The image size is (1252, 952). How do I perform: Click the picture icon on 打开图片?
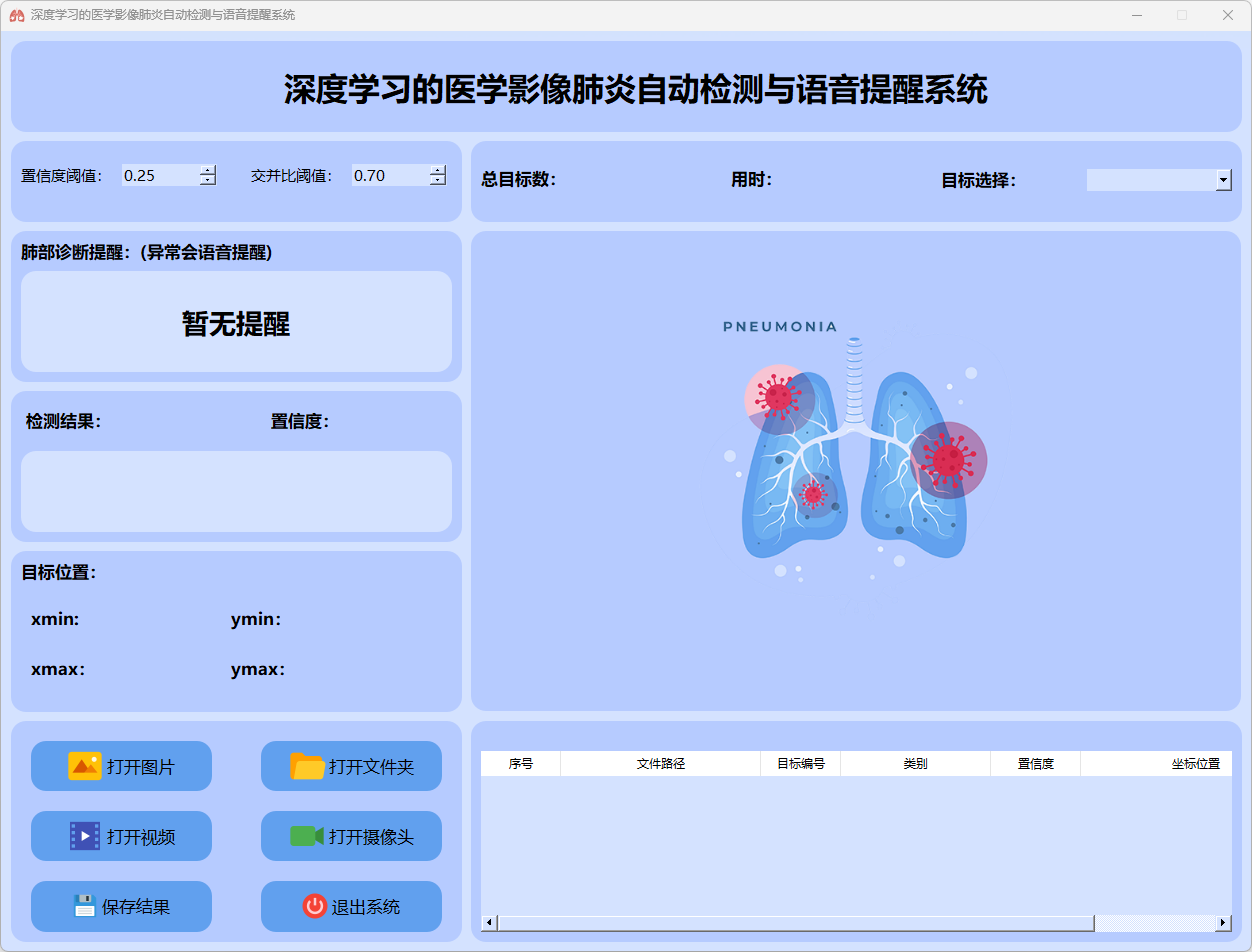tap(85, 766)
